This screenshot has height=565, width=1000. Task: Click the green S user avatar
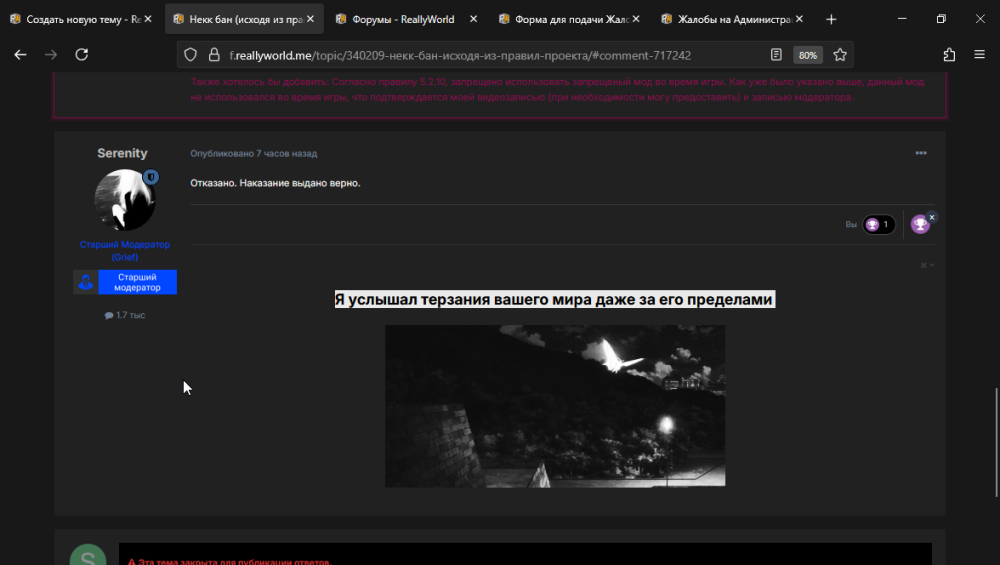click(88, 555)
